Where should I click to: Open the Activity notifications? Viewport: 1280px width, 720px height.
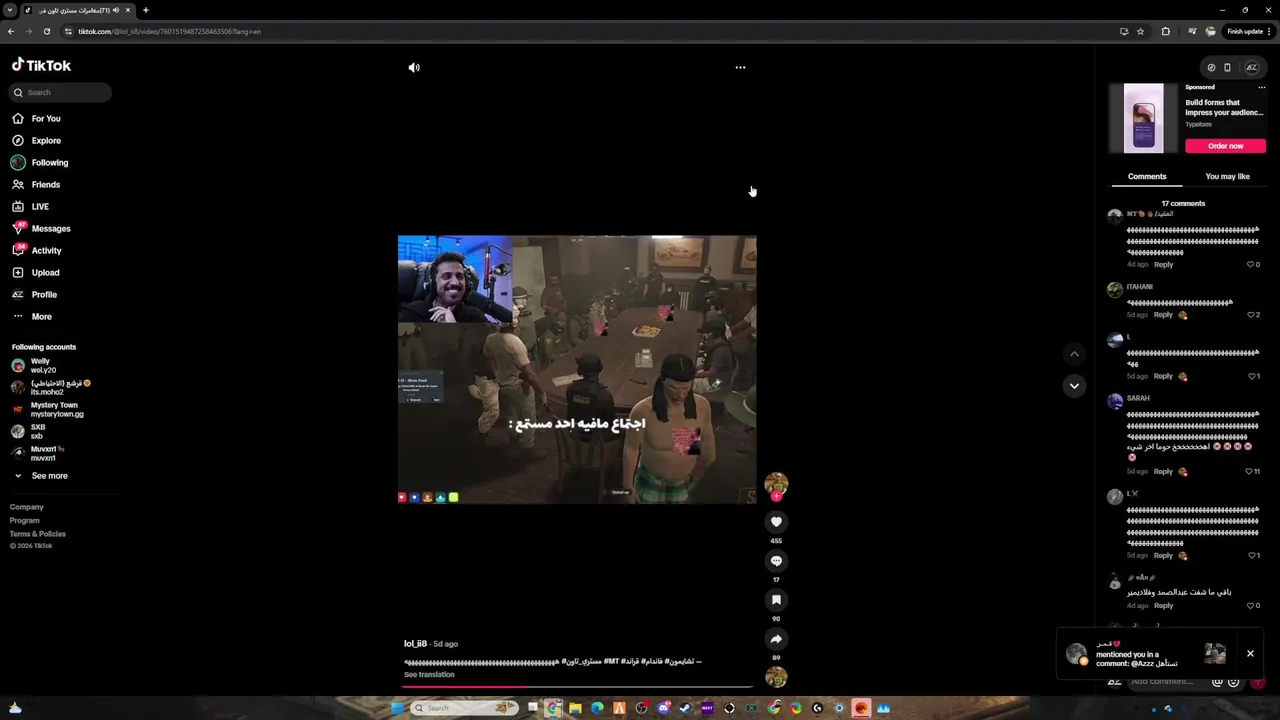click(x=46, y=251)
